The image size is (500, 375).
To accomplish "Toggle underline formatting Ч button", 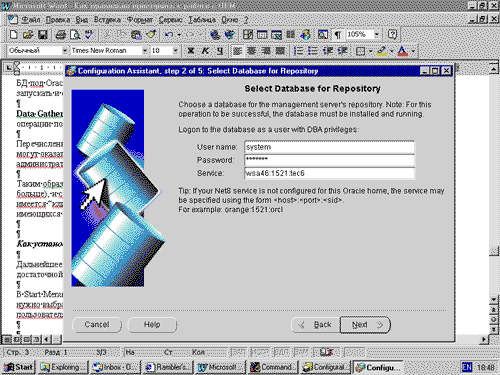I will click(x=220, y=51).
